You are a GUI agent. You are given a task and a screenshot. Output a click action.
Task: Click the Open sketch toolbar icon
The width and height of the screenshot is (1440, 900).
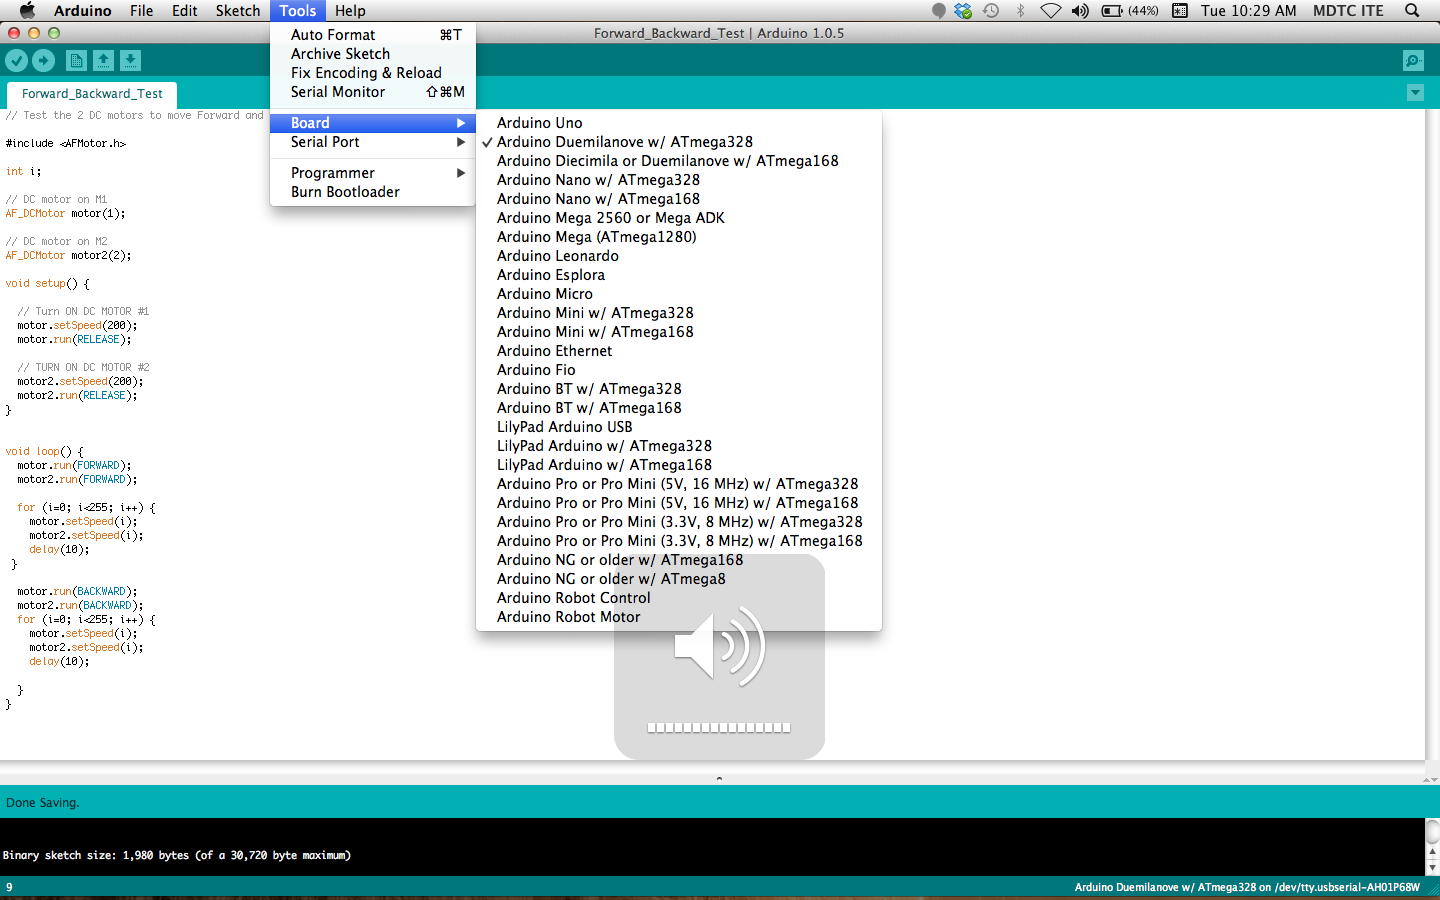(103, 61)
